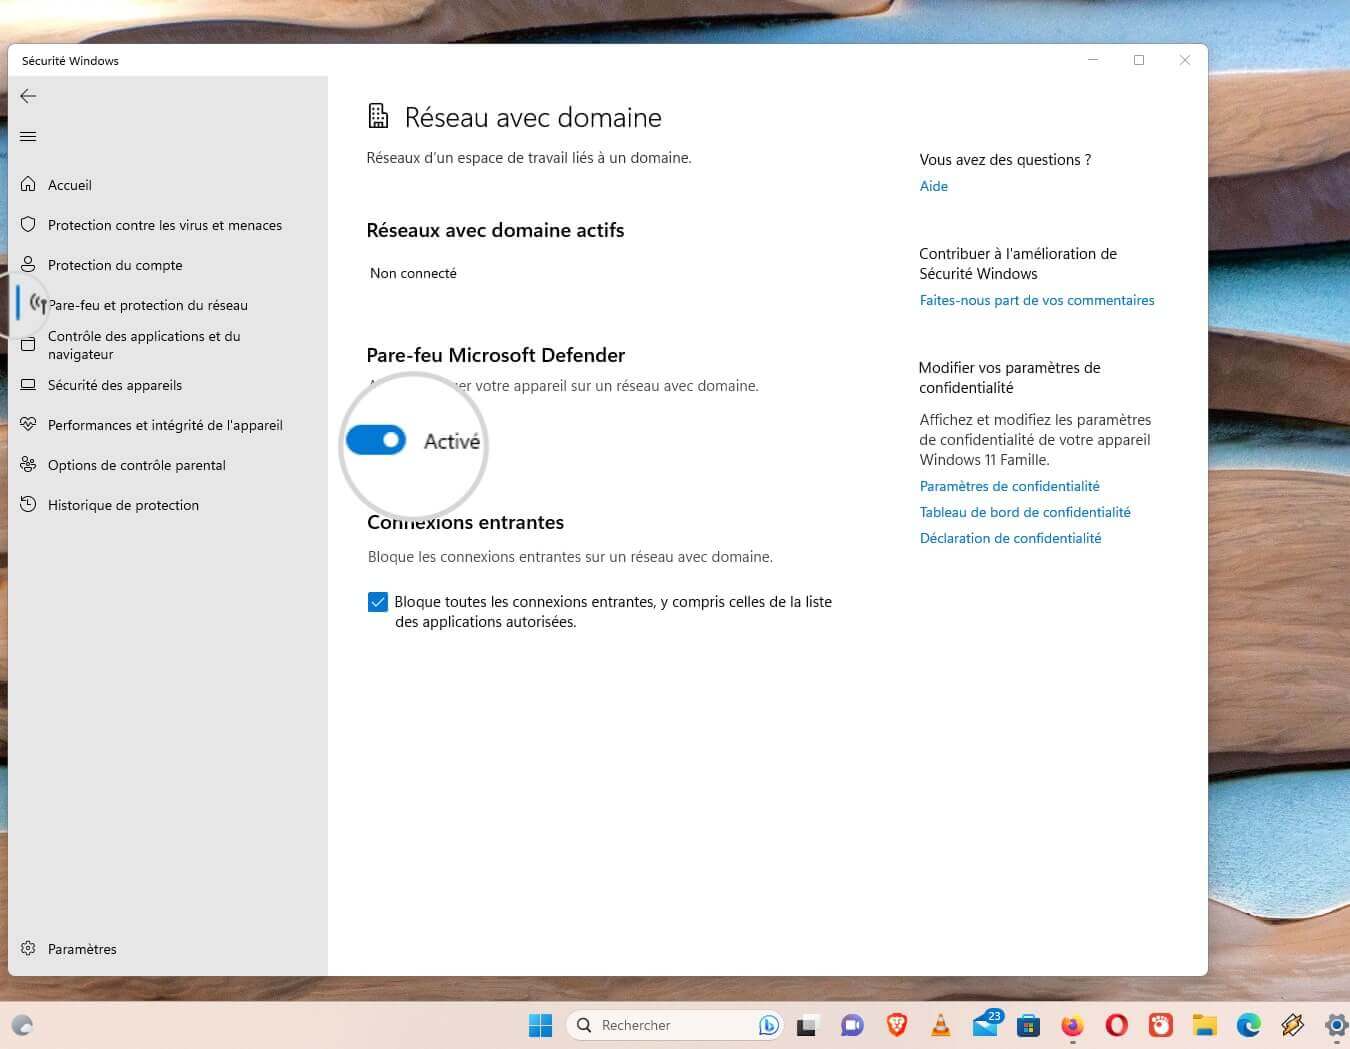Screen dimensions: 1350x1049
Task: Click the Sécurité Windows window title
Action: [x=70, y=61]
